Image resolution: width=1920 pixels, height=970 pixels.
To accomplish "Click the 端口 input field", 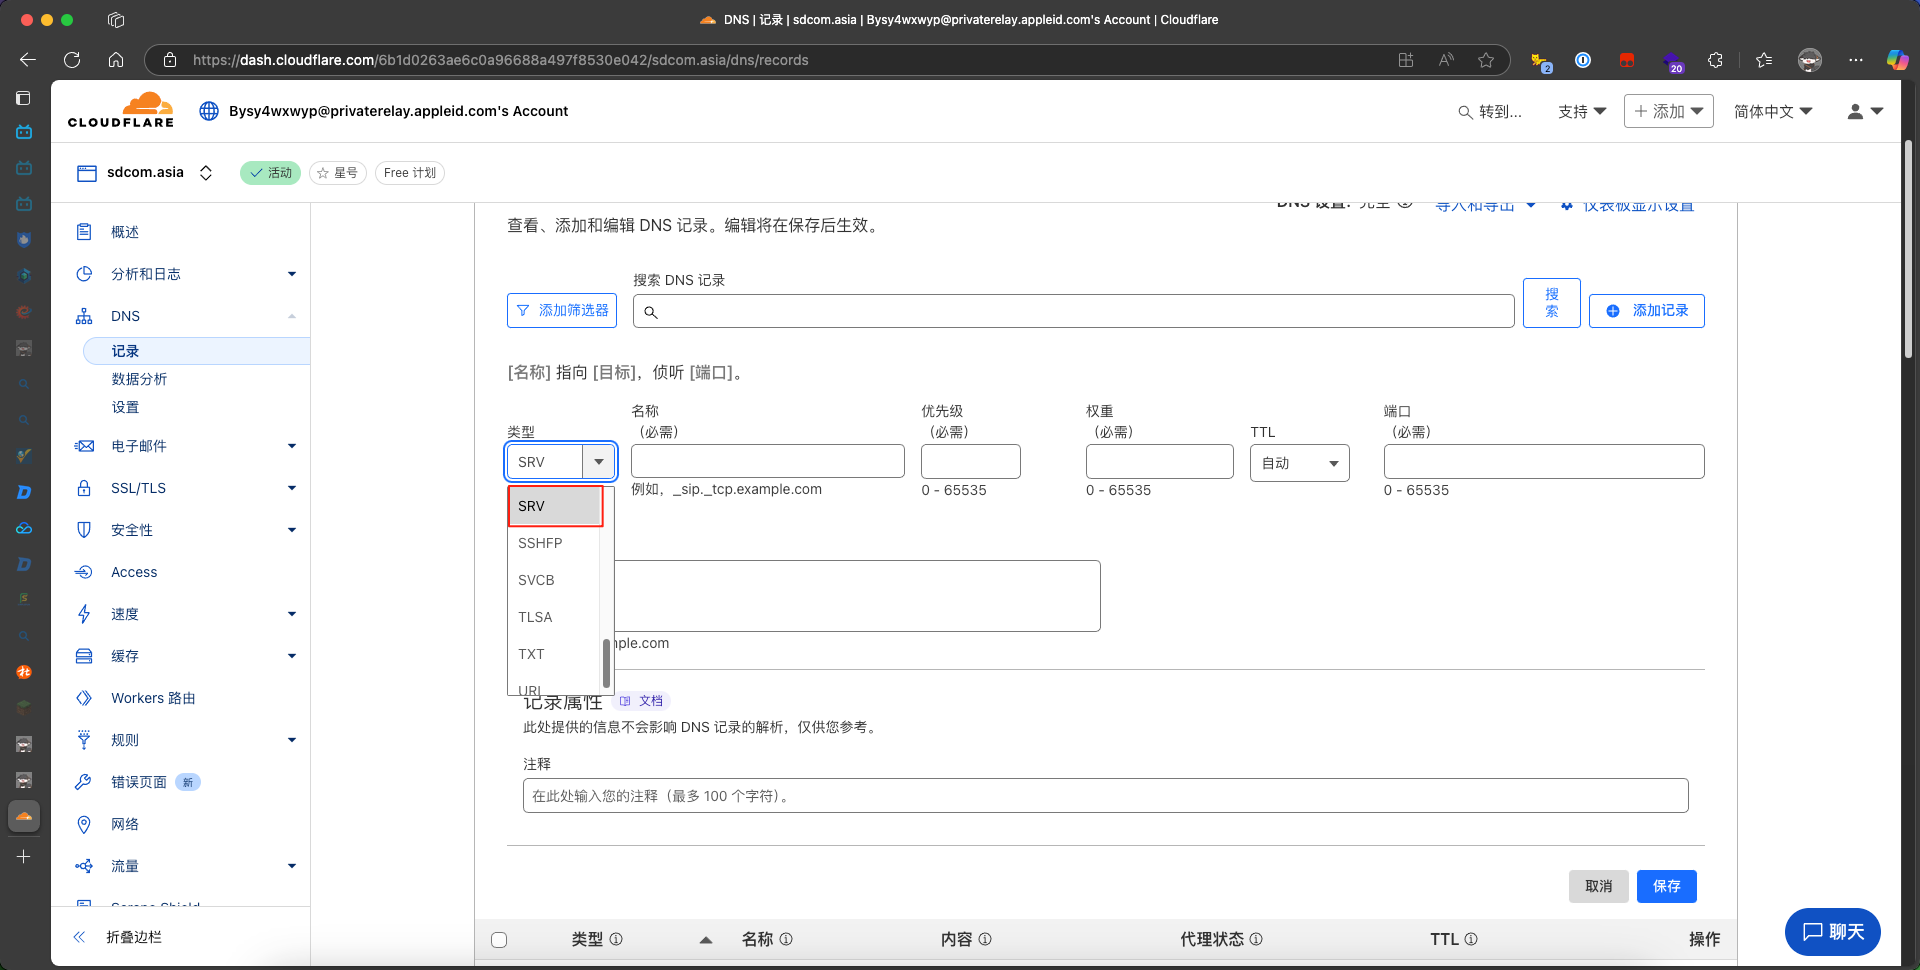I will click(x=1544, y=461).
